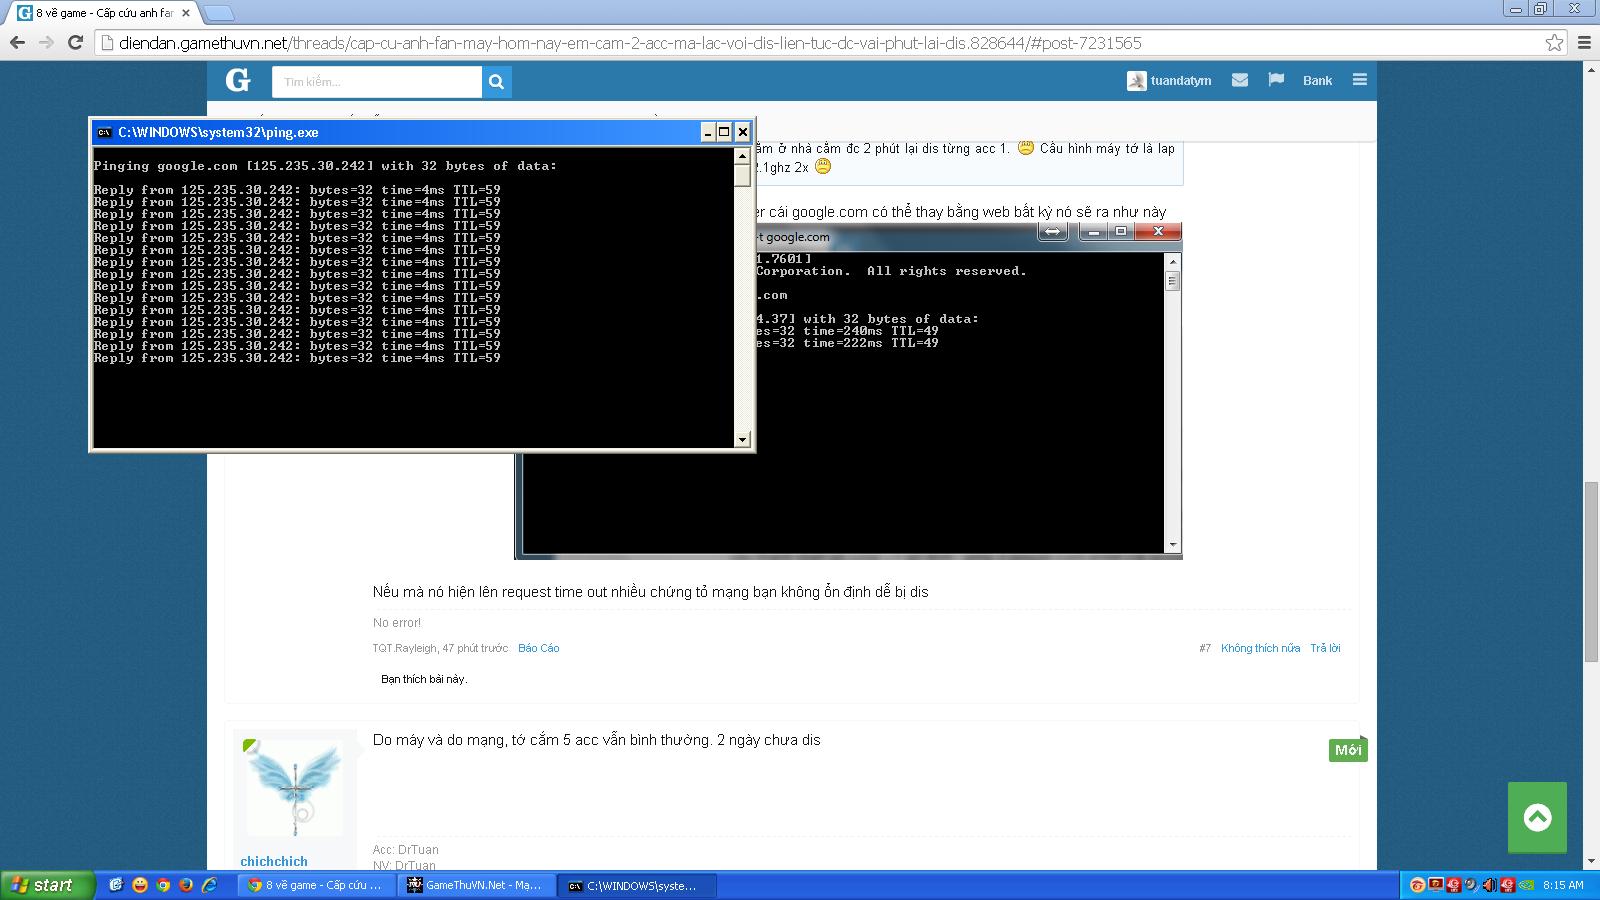Click the 'Mới' new post badge
1600x900 pixels.
click(x=1348, y=750)
